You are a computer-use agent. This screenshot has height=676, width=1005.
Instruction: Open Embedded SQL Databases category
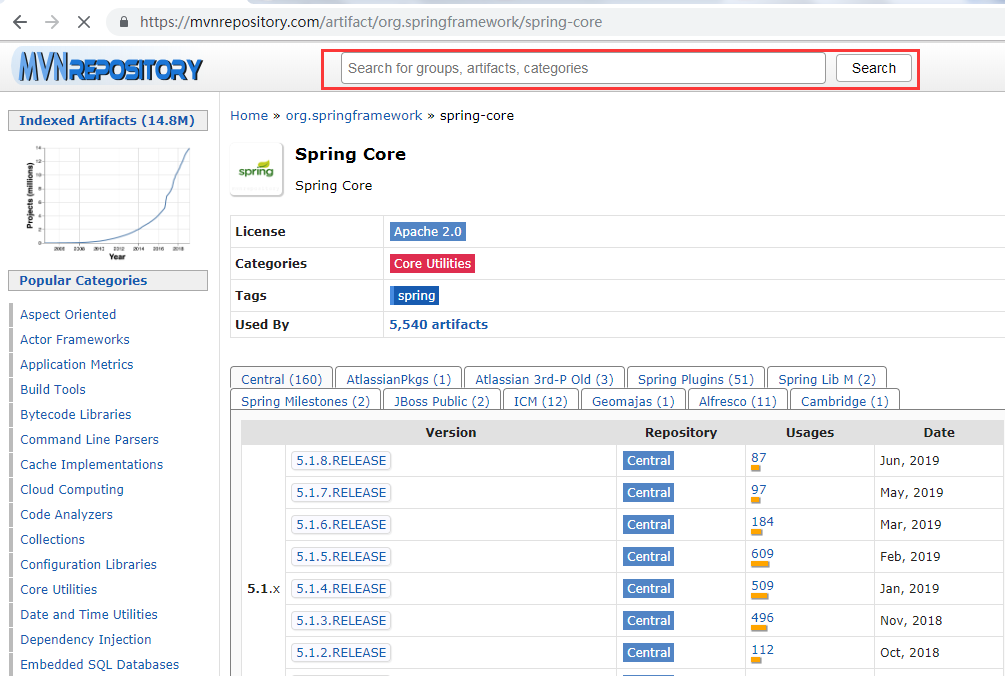[x=99, y=664]
